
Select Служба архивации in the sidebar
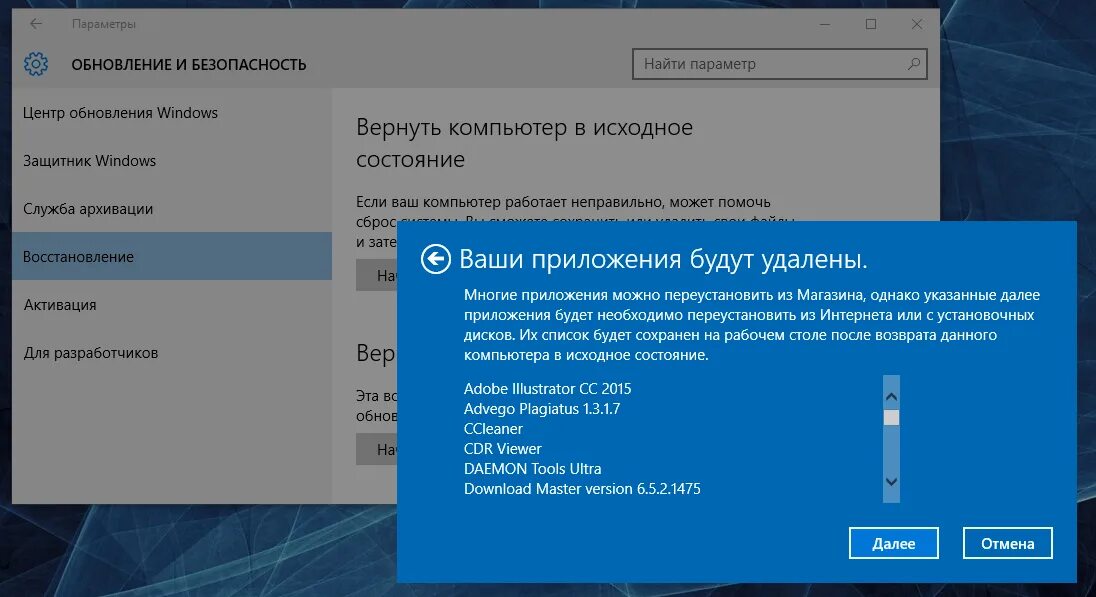tap(172, 208)
